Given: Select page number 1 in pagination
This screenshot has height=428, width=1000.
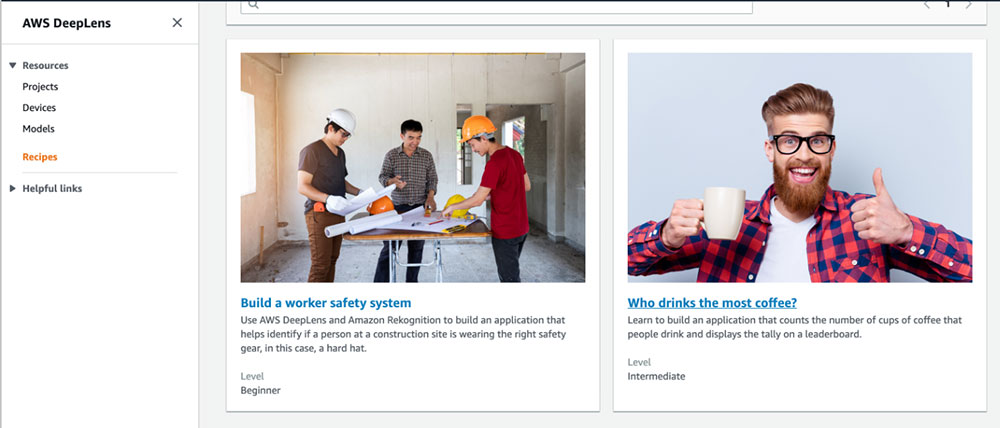Looking at the screenshot, I should (x=948, y=4).
